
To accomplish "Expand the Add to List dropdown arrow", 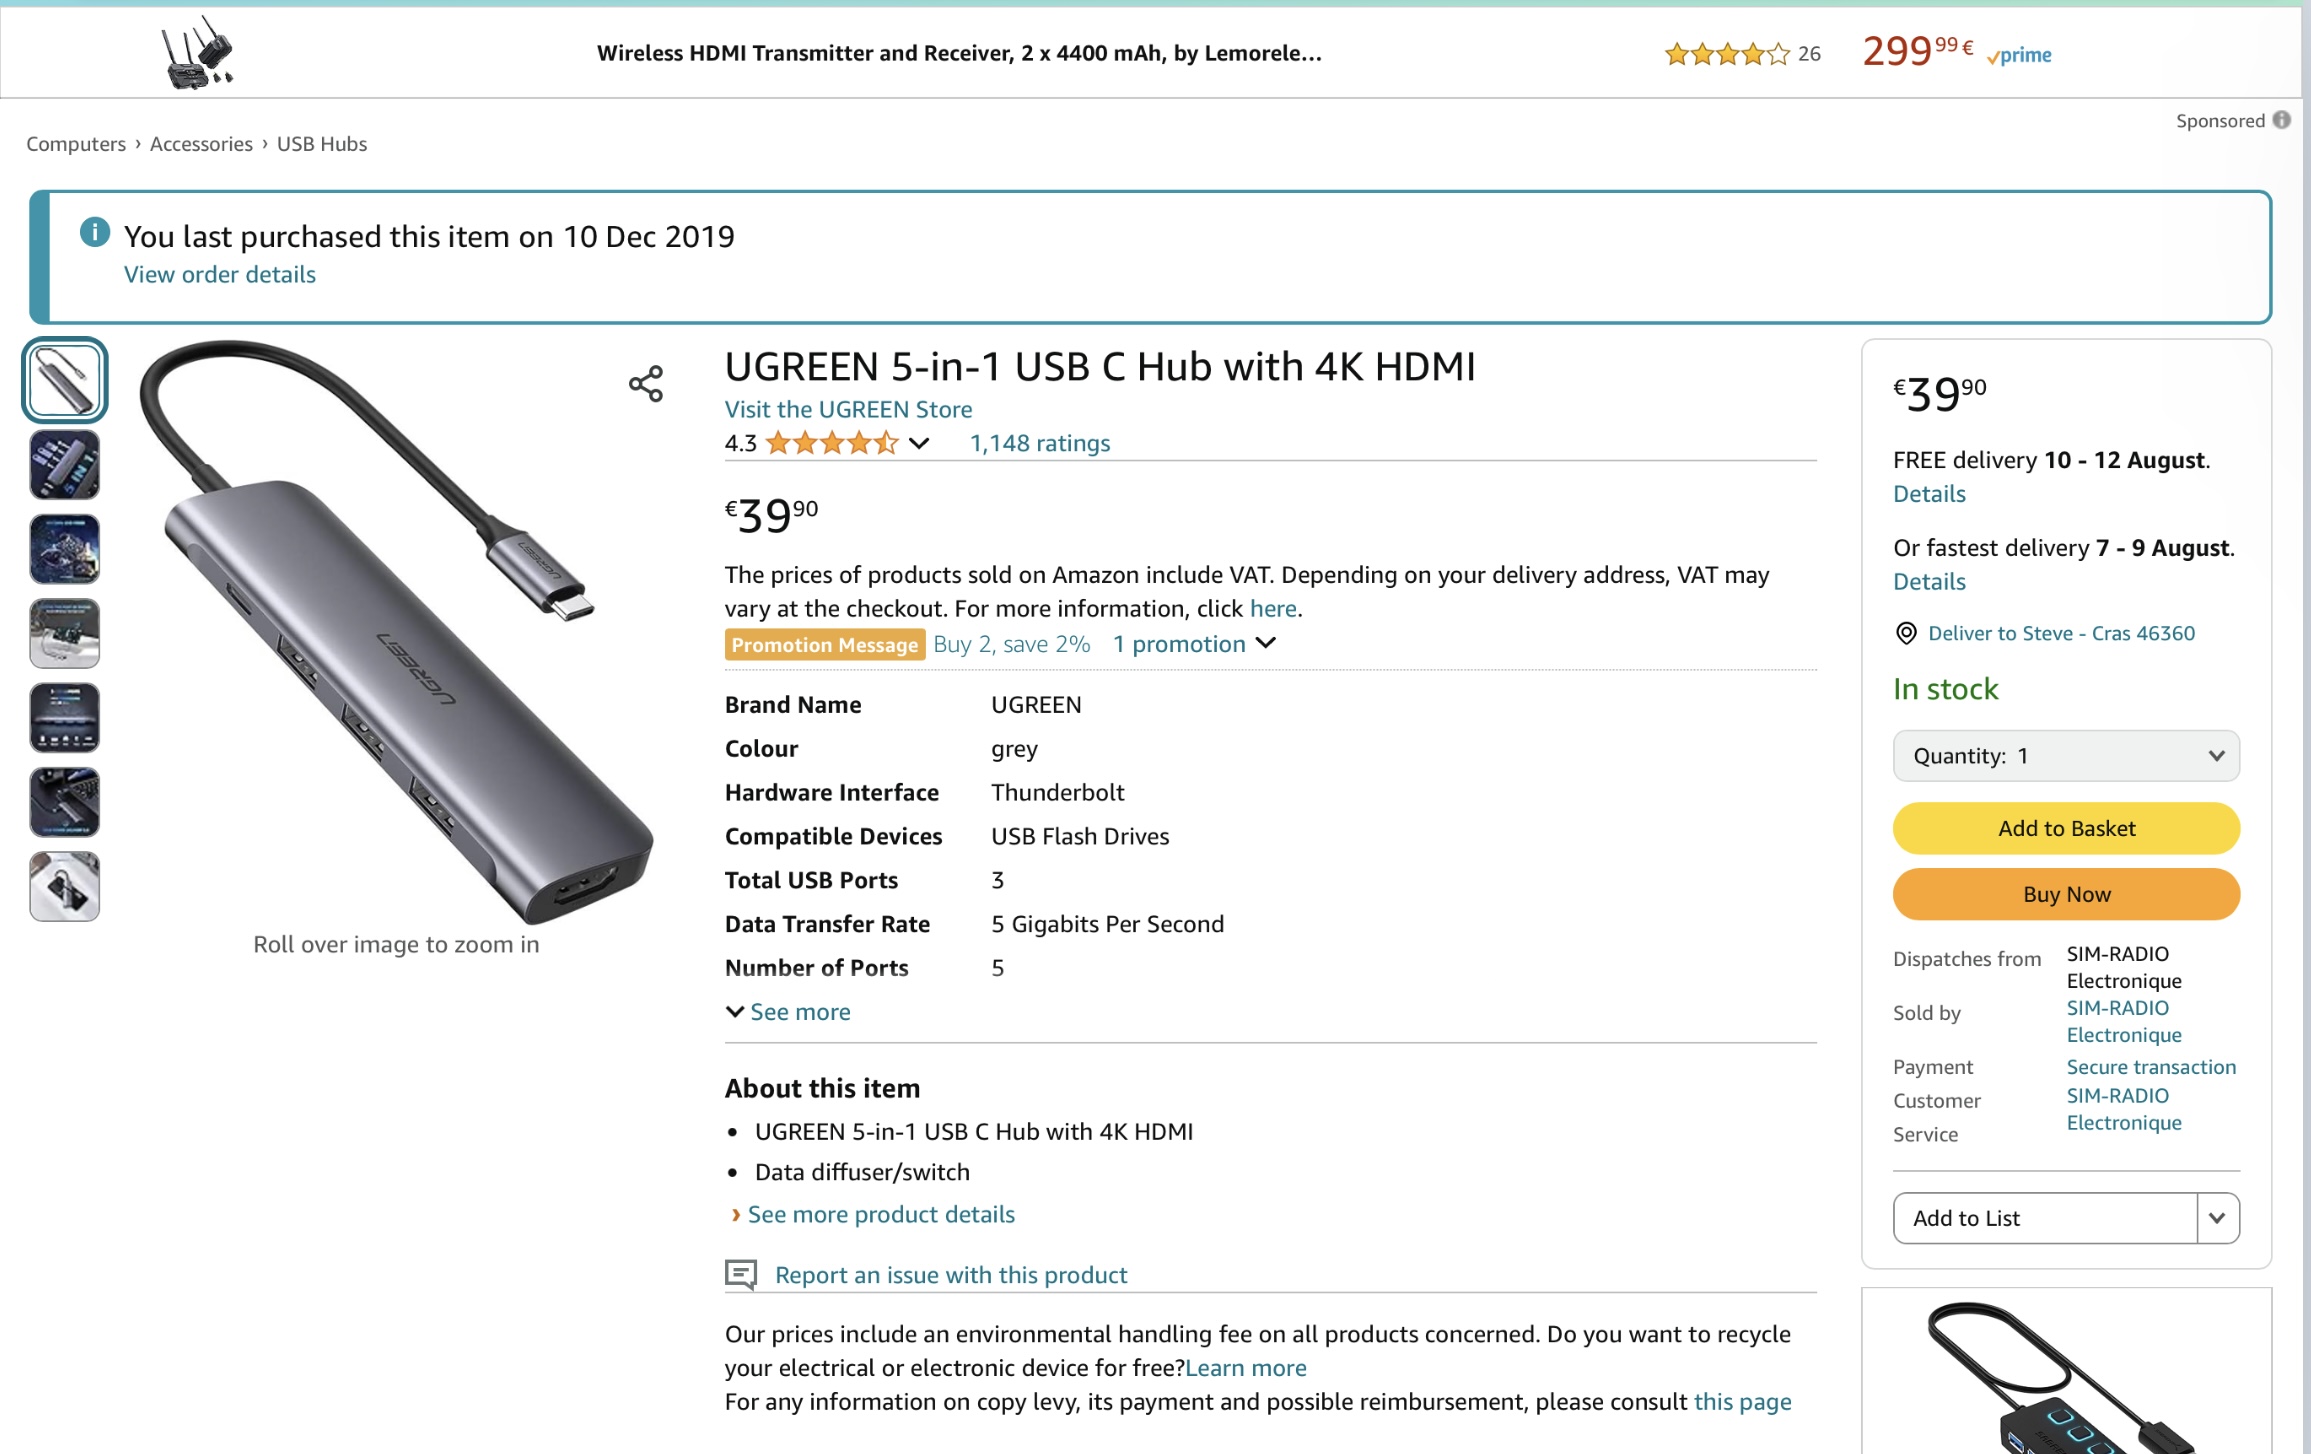I will pyautogui.click(x=2217, y=1218).
